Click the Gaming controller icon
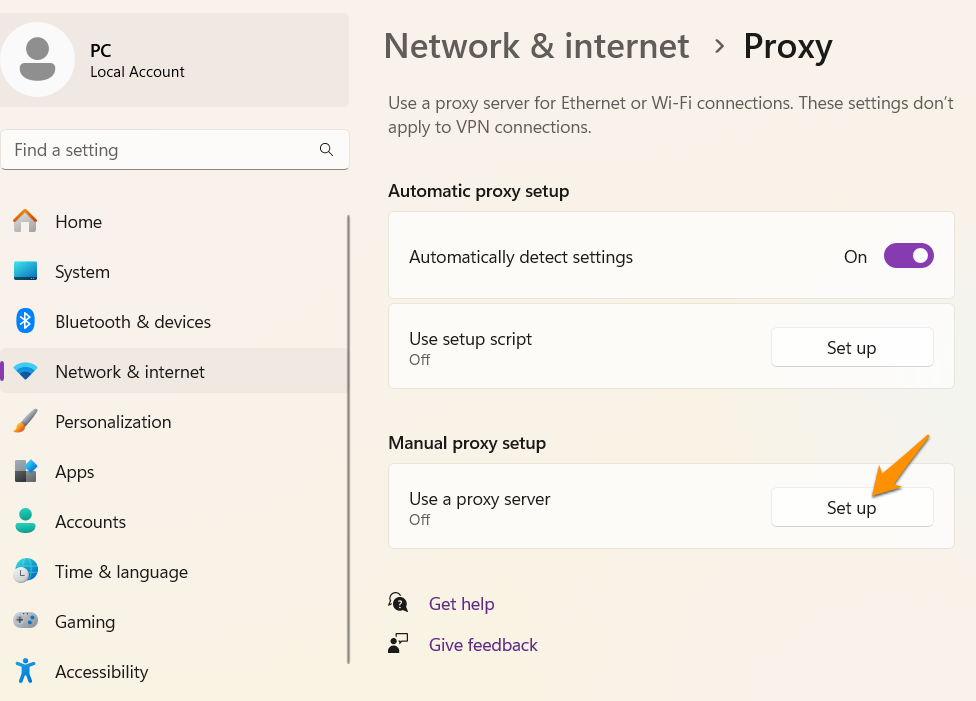This screenshot has height=701, width=976. (25, 621)
